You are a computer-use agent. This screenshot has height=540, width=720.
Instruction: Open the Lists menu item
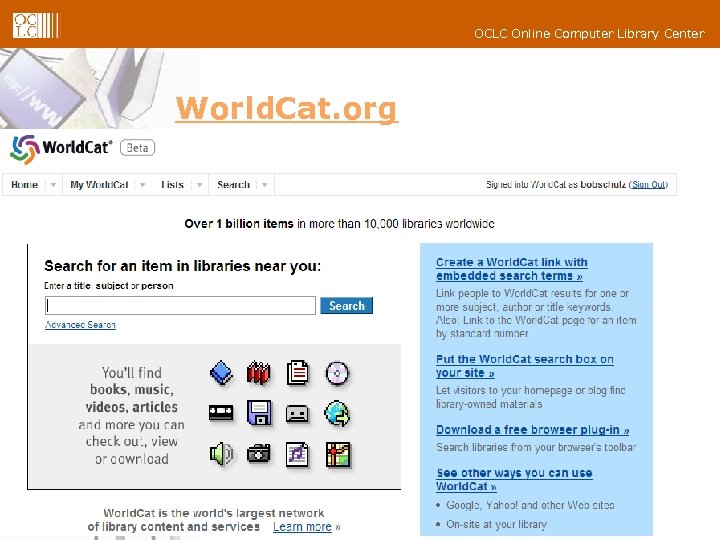(x=172, y=185)
